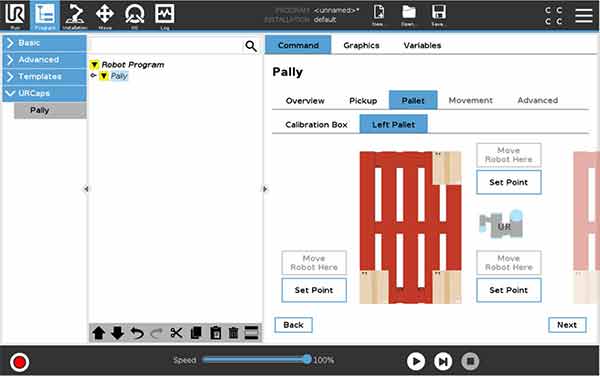Screen dimensions: 600x376
Task: Open the Installation icon
Action: coord(75,15)
